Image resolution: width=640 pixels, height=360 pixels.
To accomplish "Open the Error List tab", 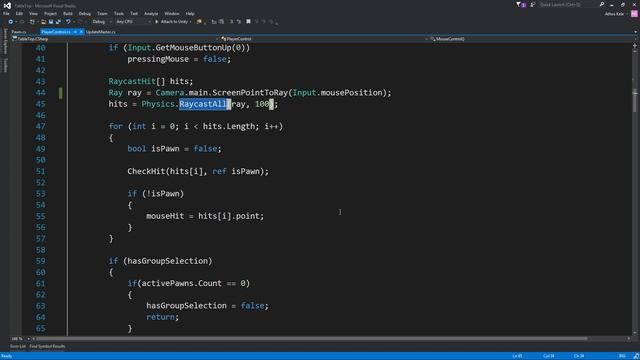I will pyautogui.click(x=18, y=347).
